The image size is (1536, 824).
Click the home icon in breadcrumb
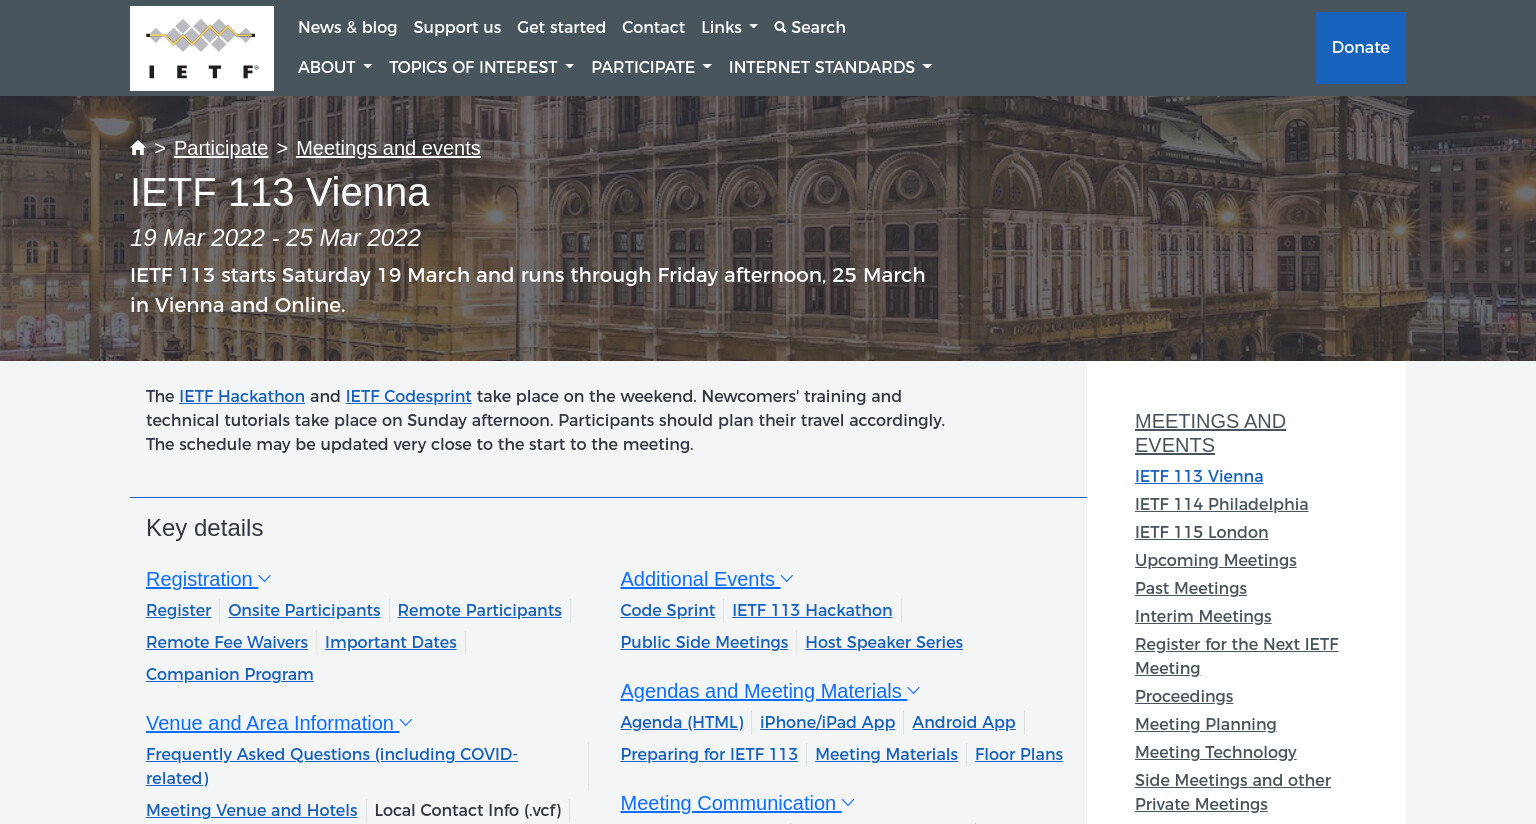click(138, 148)
